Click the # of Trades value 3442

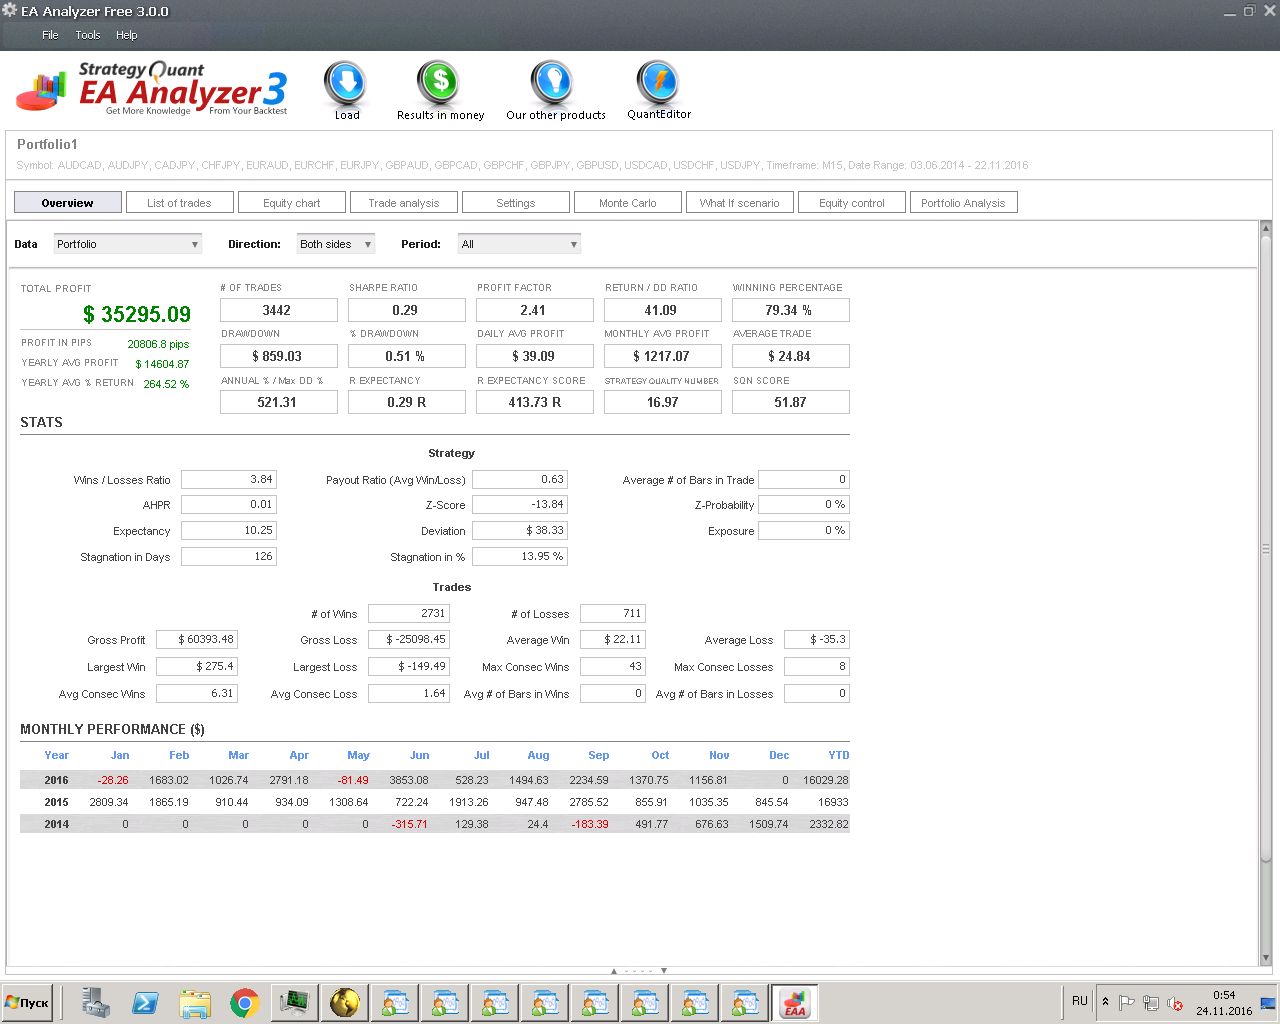pyautogui.click(x=278, y=310)
